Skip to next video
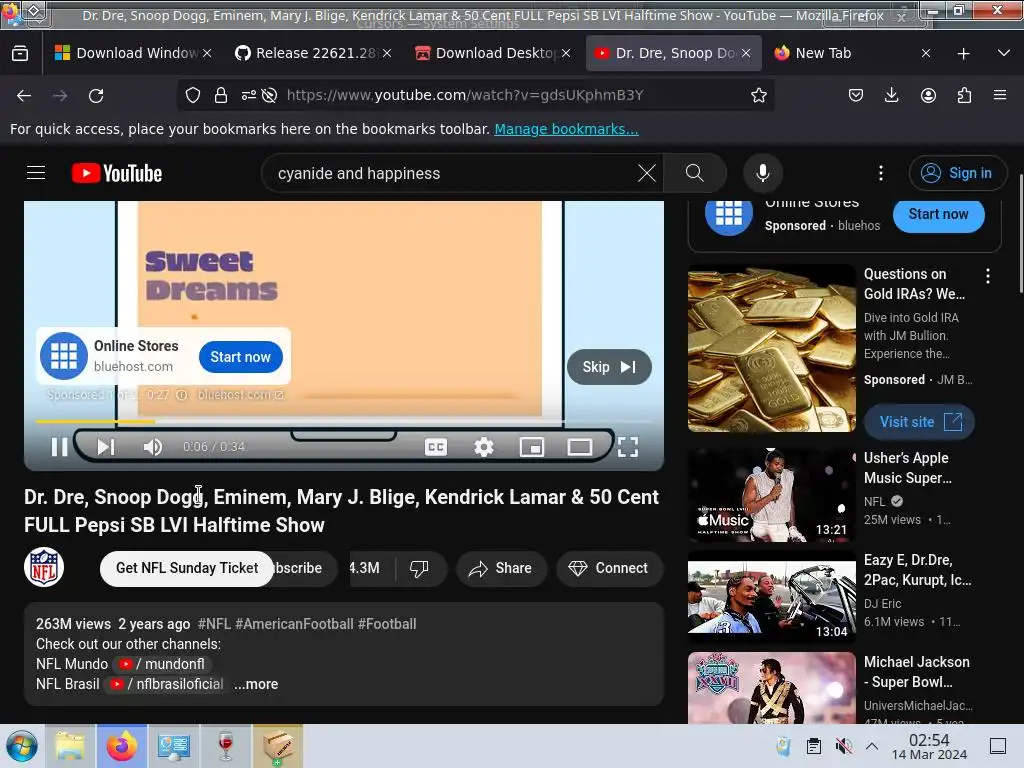Viewport: 1024px width, 768px height. [106, 447]
